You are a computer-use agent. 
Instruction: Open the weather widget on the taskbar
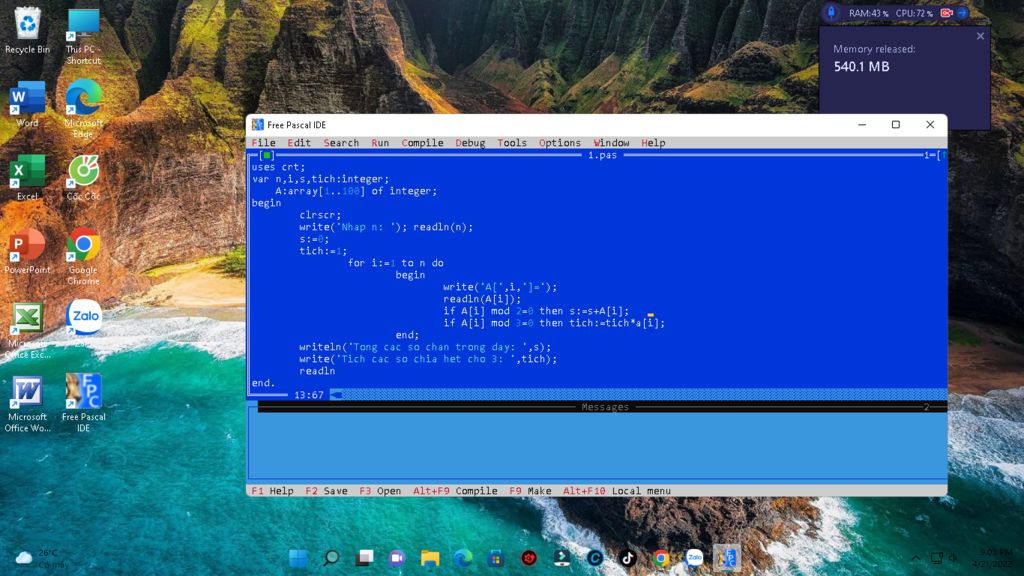(x=41, y=558)
